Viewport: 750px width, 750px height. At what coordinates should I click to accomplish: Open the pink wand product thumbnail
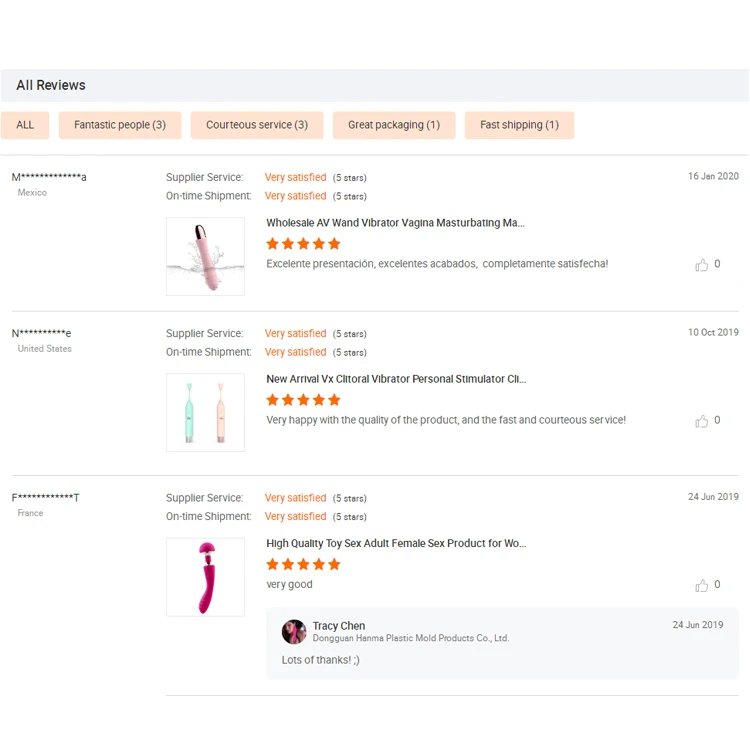[205, 256]
